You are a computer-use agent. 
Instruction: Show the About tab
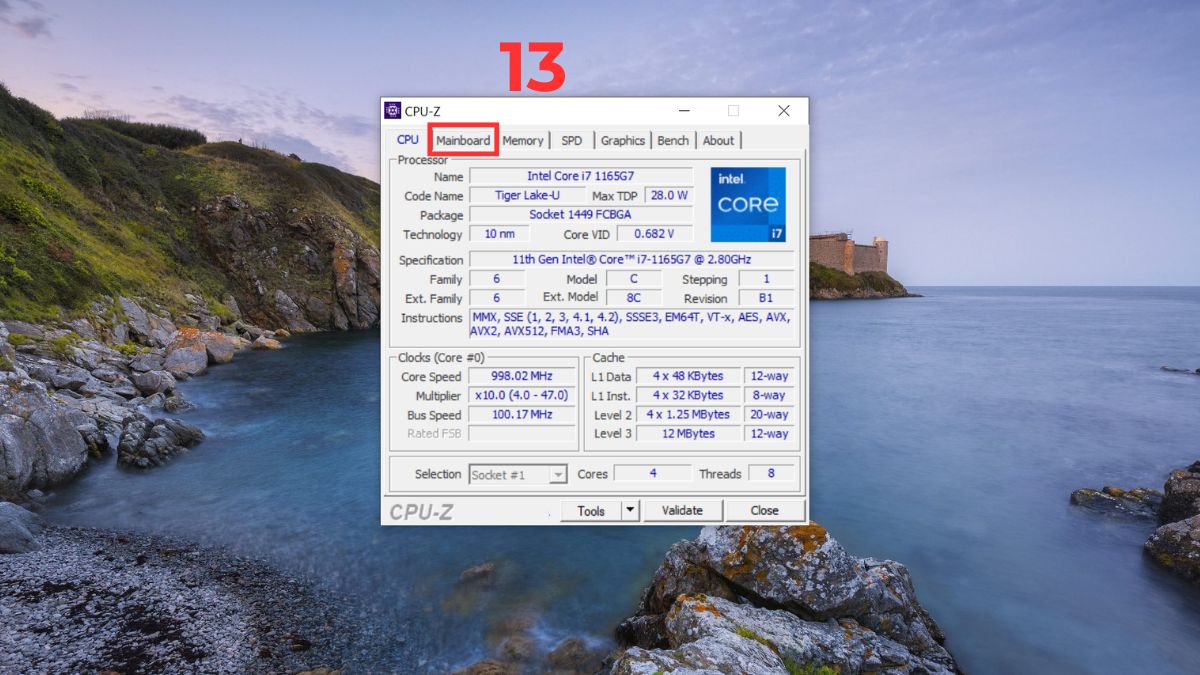pos(718,141)
